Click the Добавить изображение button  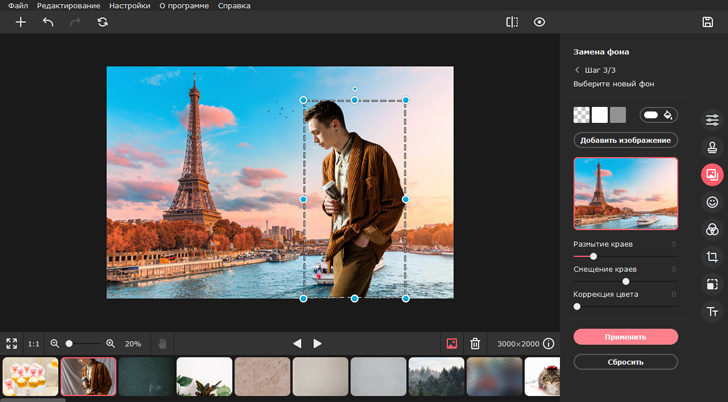click(625, 140)
